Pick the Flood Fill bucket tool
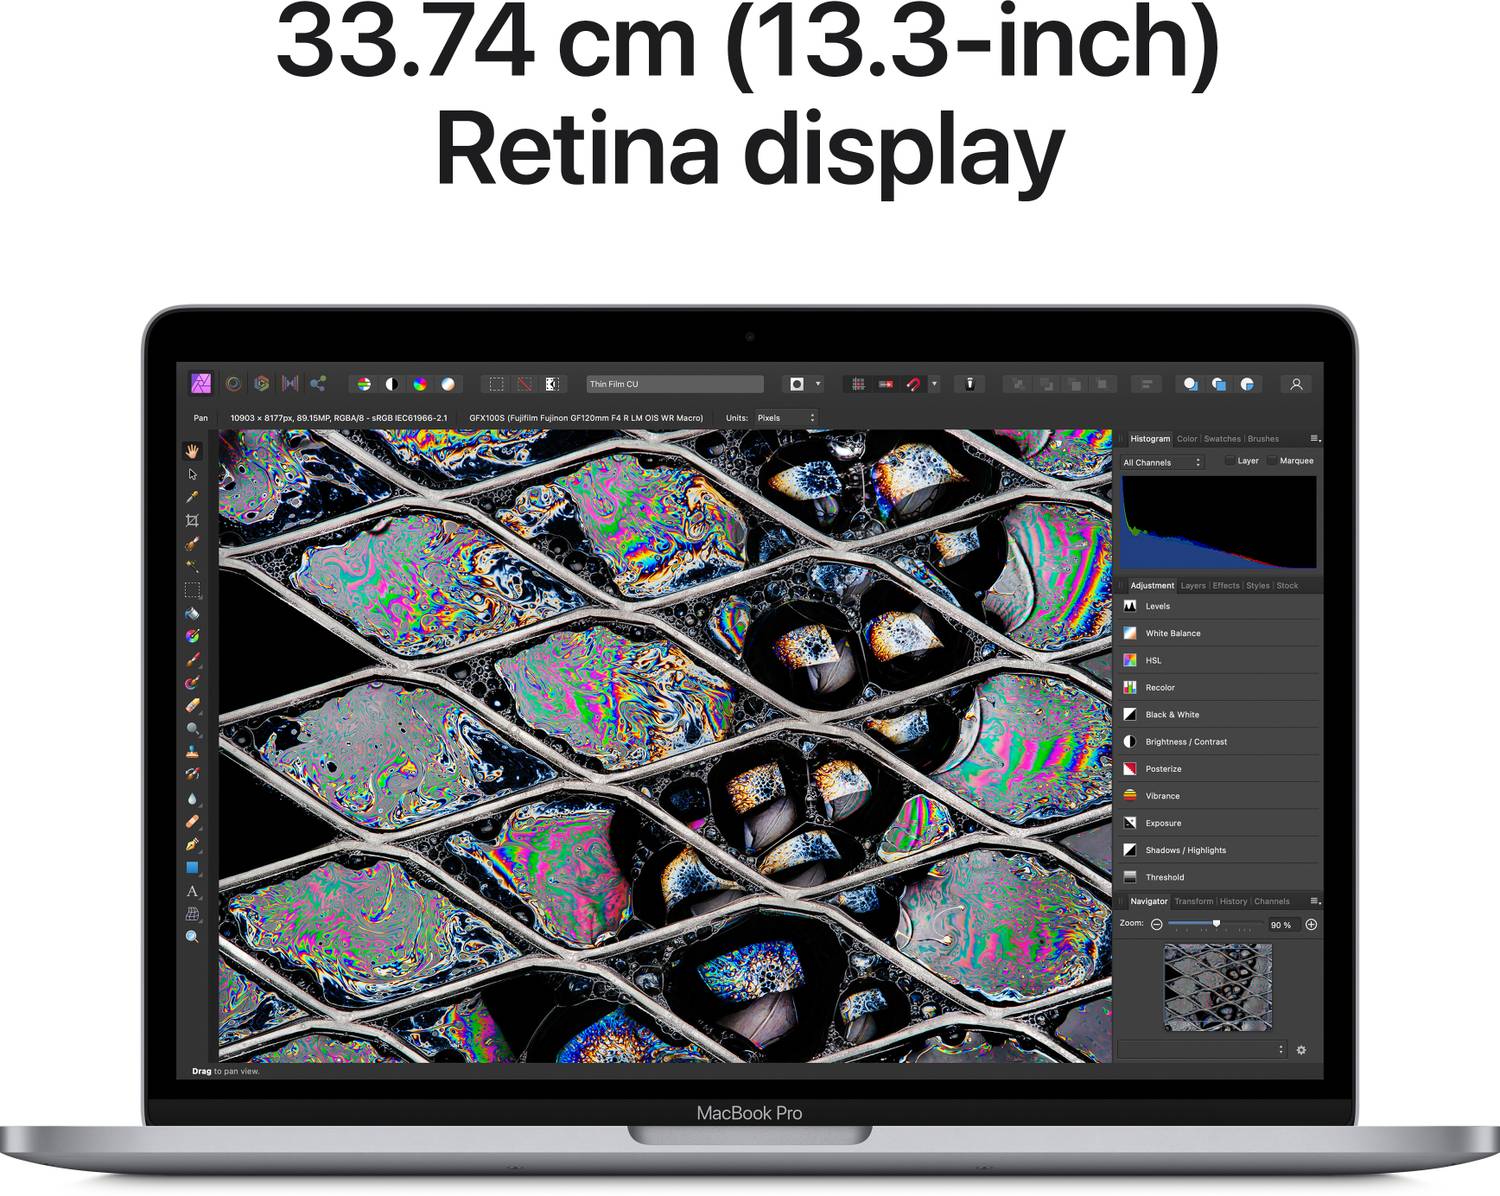 click(x=192, y=613)
